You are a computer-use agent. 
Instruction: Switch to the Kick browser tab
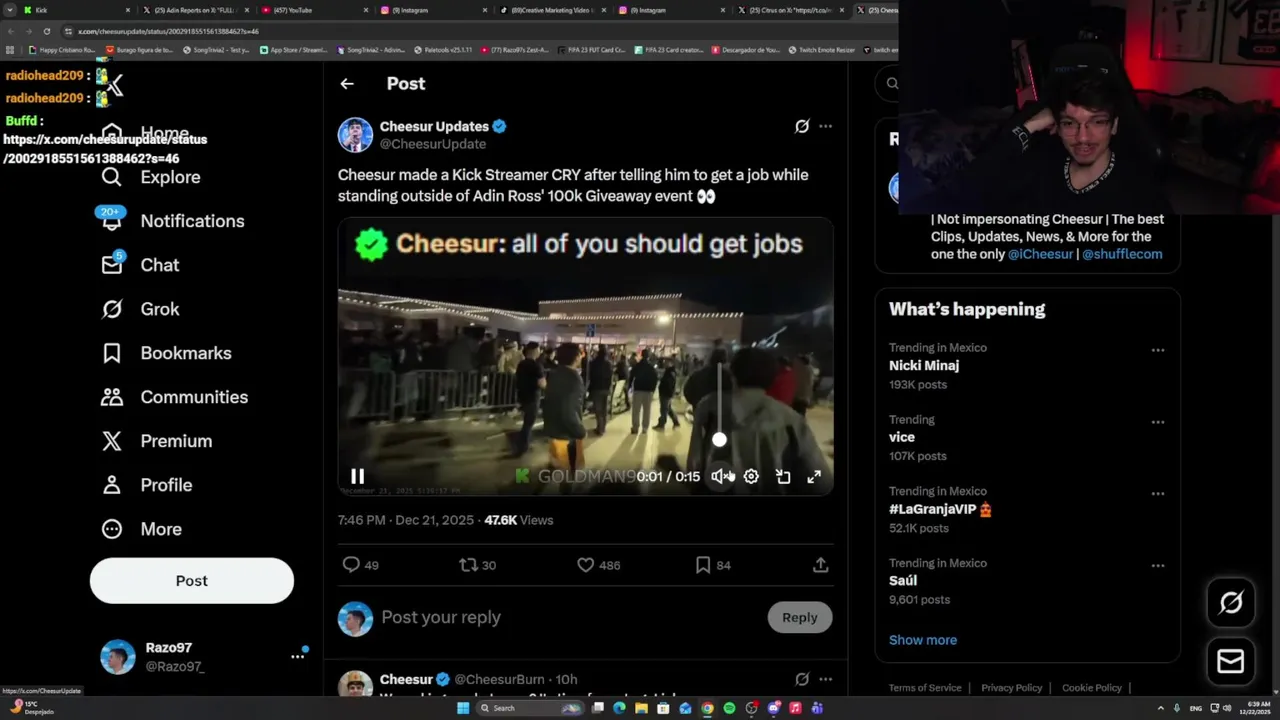point(78,10)
